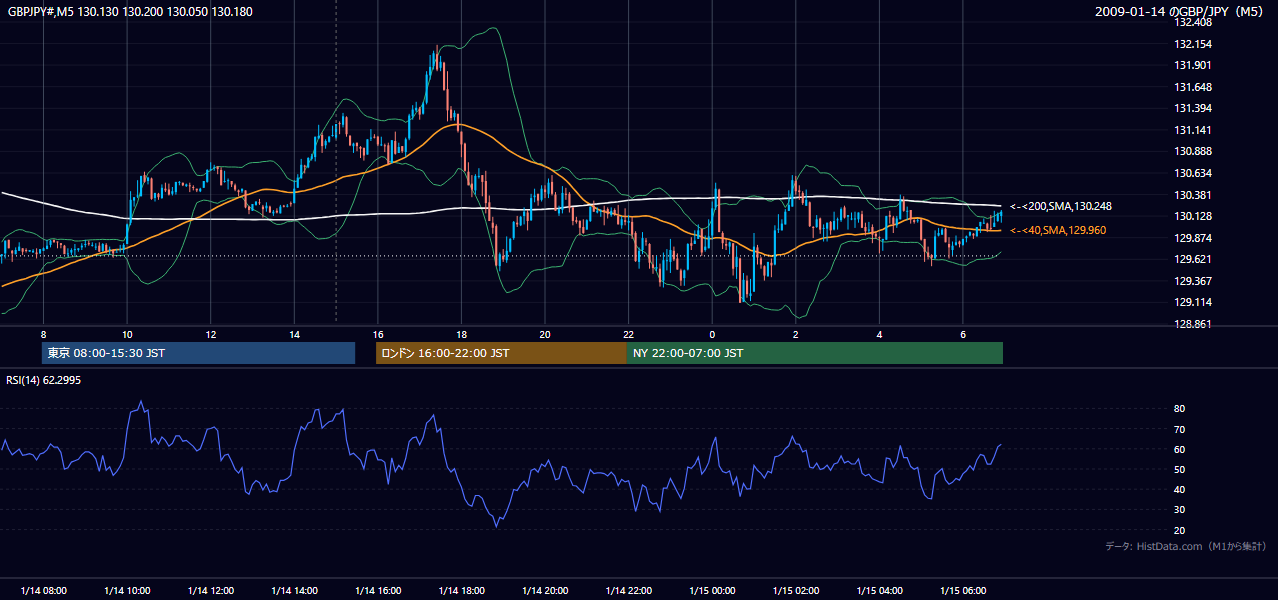Click price axis value 130.888
This screenshot has width=1278, height=600.
[x=1195, y=151]
